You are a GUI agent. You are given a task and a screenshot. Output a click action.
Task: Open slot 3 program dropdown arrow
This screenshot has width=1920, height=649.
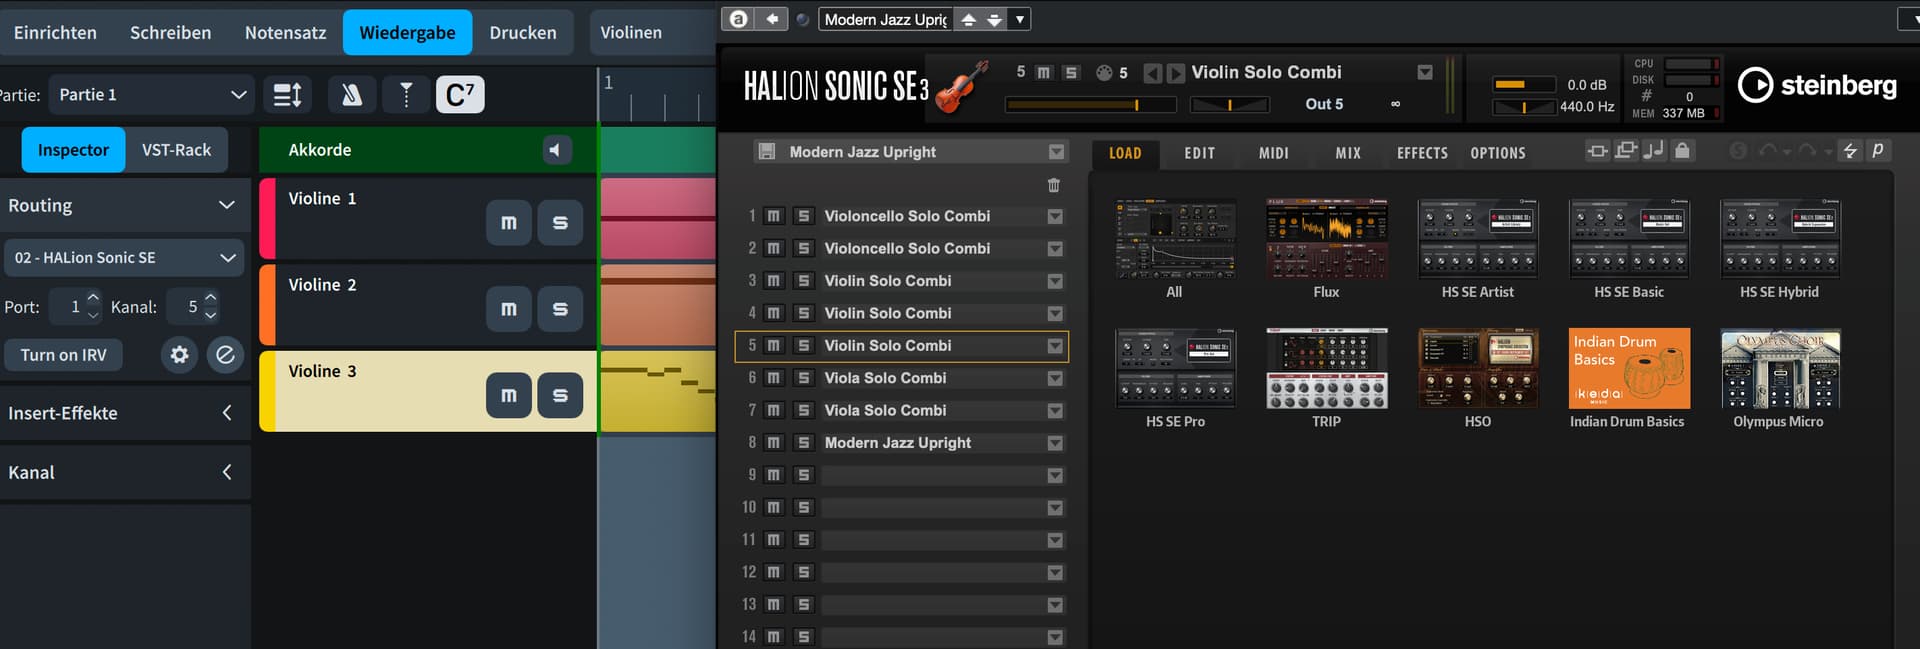coord(1055,281)
